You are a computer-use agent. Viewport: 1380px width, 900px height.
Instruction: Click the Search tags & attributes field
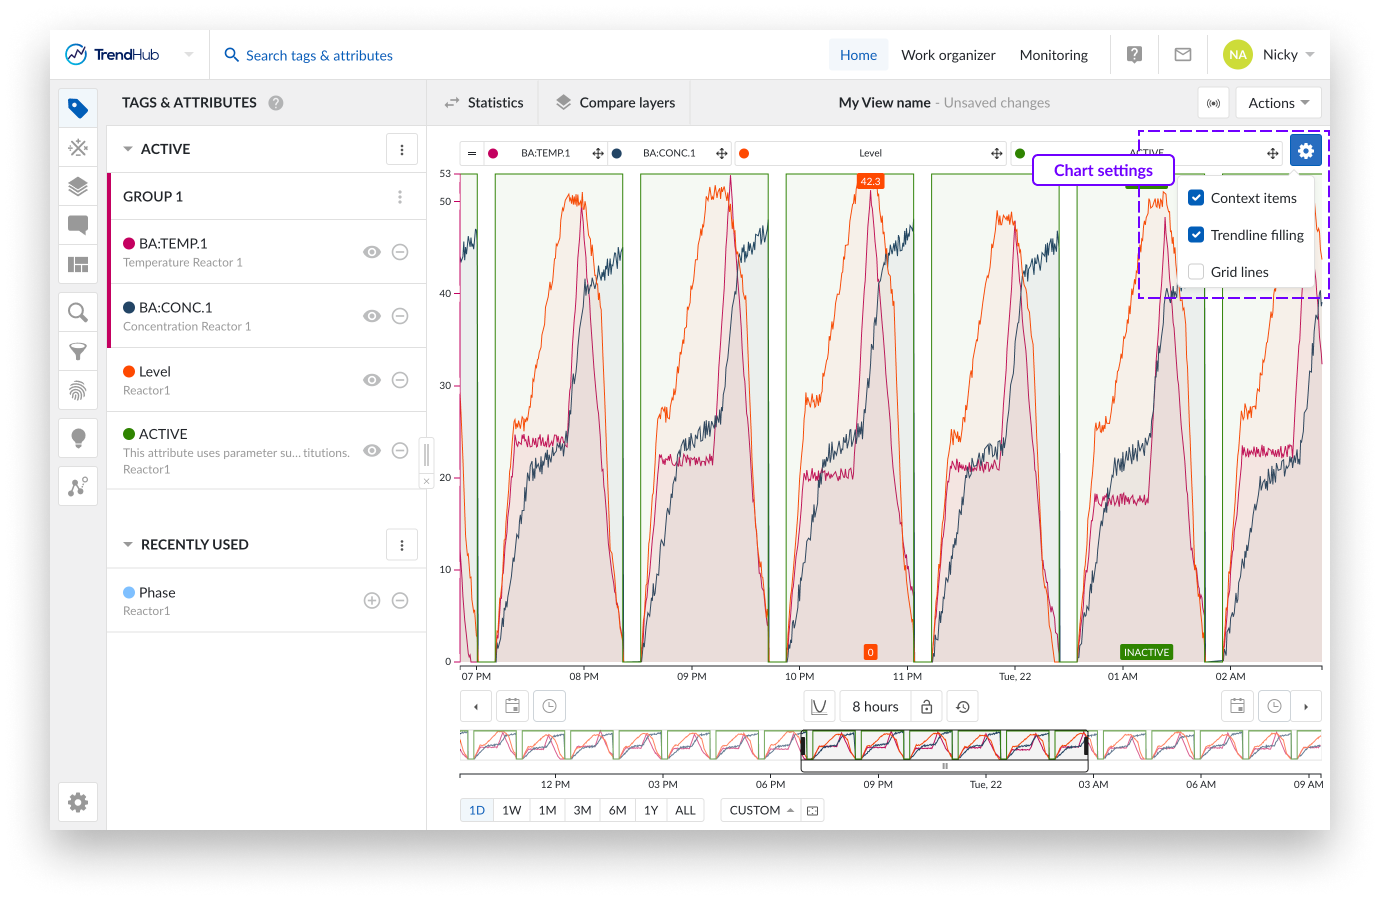click(319, 55)
